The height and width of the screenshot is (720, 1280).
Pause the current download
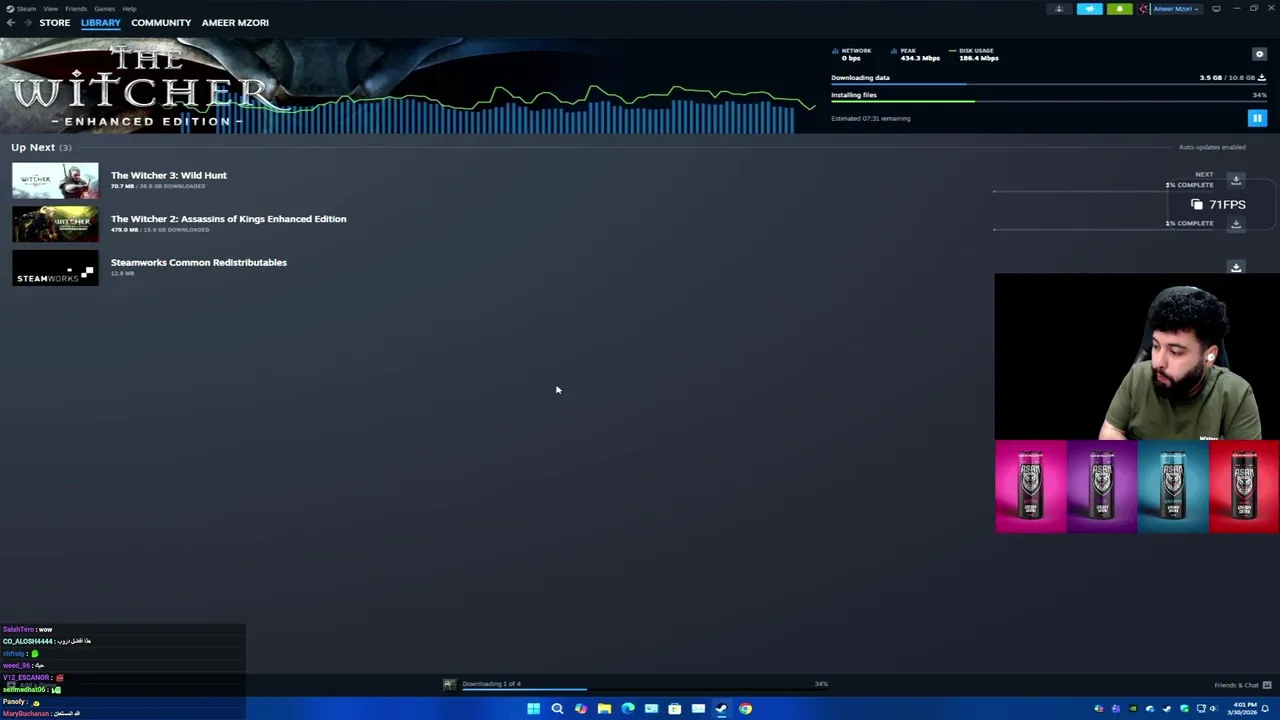[x=1257, y=118]
